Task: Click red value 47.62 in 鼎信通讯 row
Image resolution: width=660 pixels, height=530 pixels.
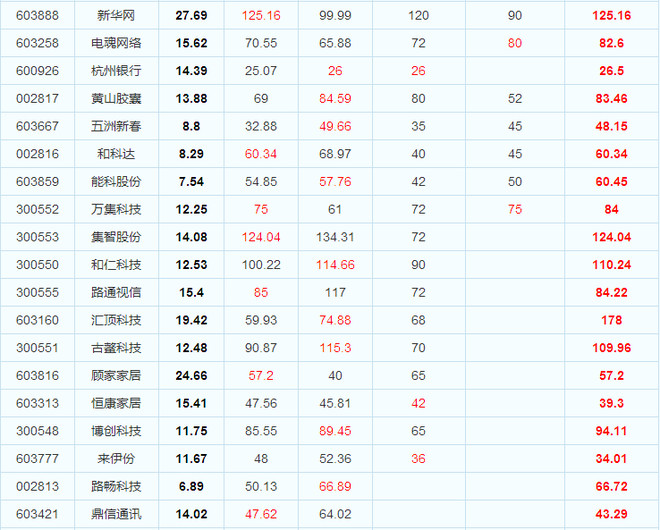Action: (261, 514)
